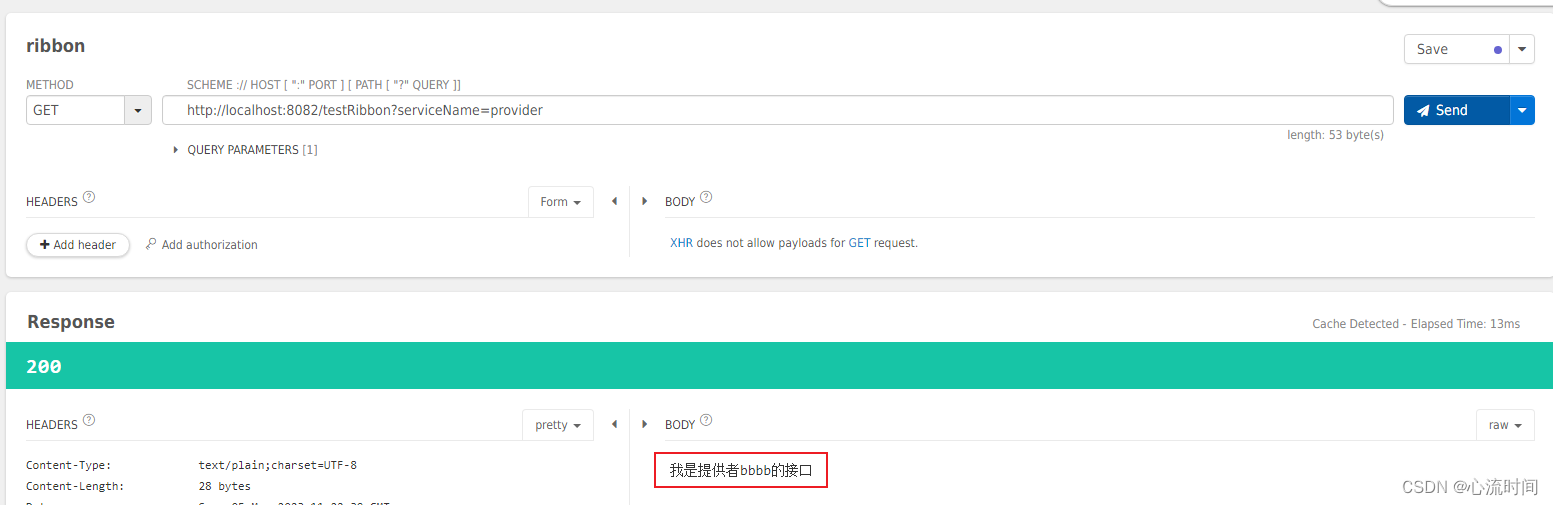Open the Save options dropdown arrow
Viewport: 1553px width, 505px height.
tap(1522, 49)
